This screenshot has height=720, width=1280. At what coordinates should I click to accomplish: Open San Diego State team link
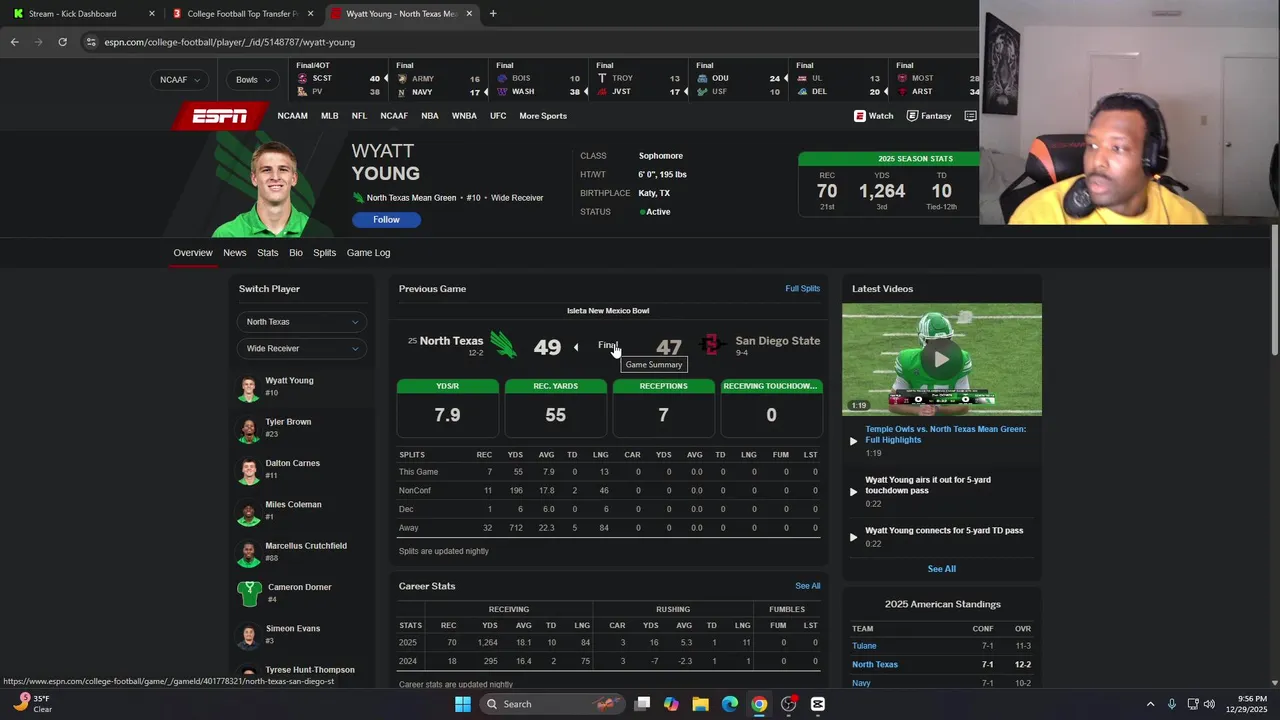pos(777,341)
